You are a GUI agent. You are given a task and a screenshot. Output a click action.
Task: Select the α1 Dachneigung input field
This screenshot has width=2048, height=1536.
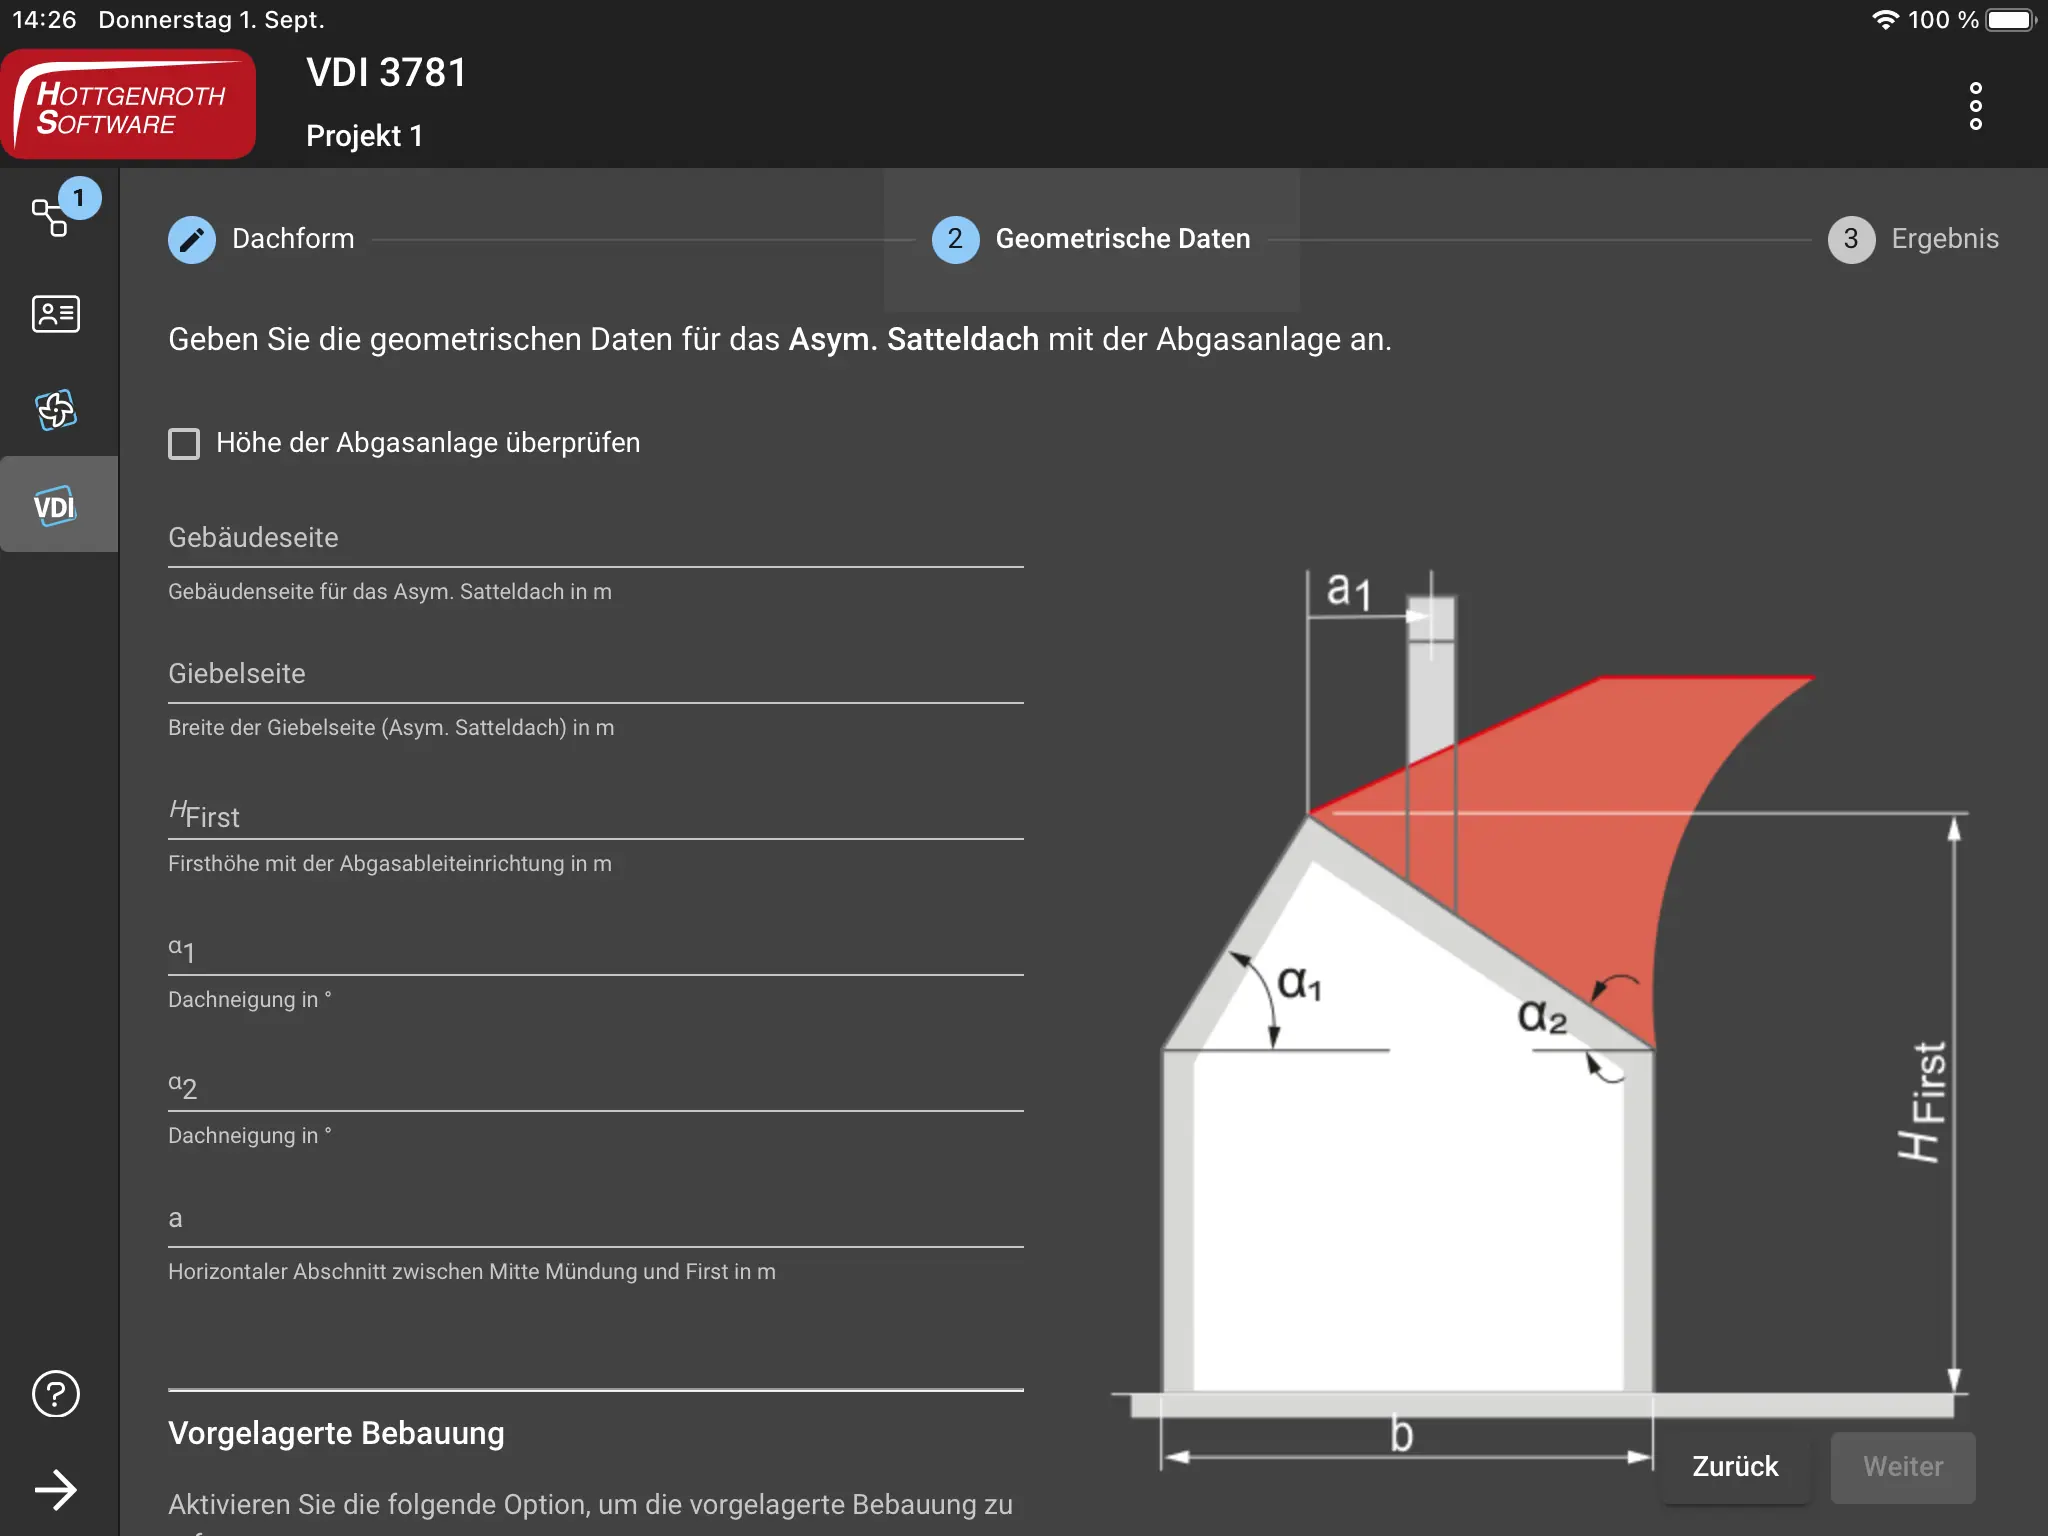[x=595, y=950]
